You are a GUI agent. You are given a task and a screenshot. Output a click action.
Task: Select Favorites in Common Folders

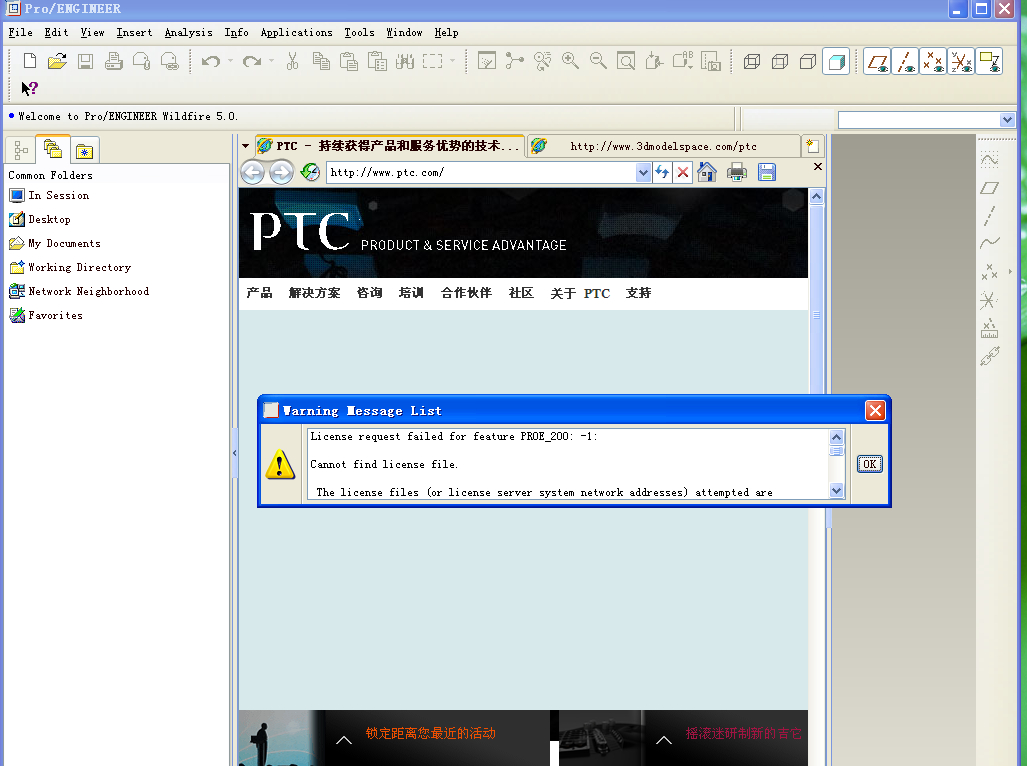pyautogui.click(x=46, y=316)
